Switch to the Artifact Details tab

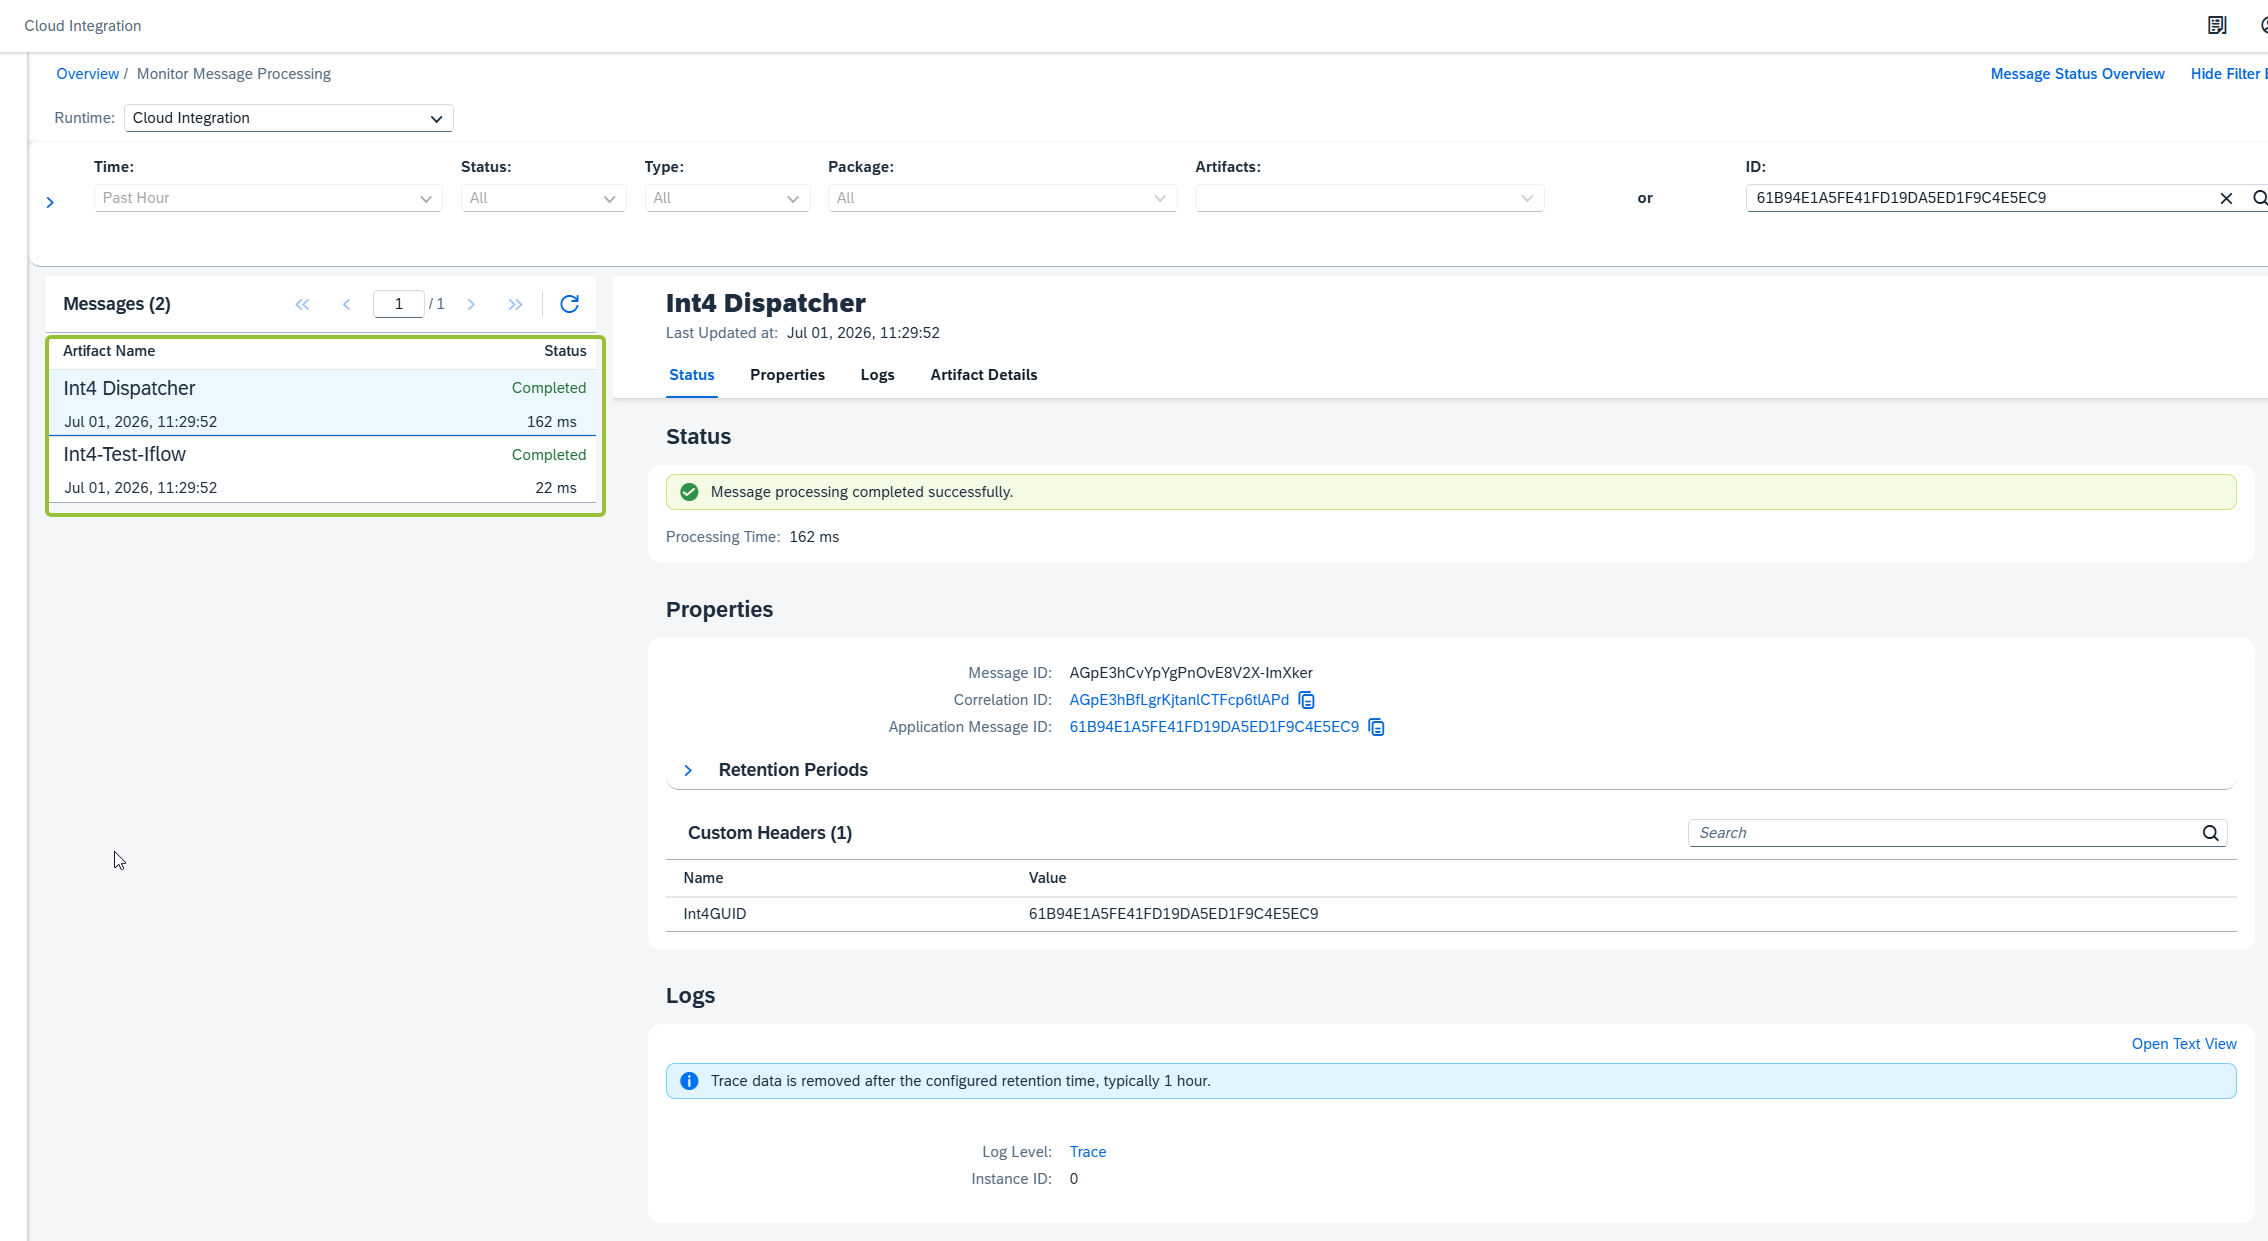coord(983,375)
